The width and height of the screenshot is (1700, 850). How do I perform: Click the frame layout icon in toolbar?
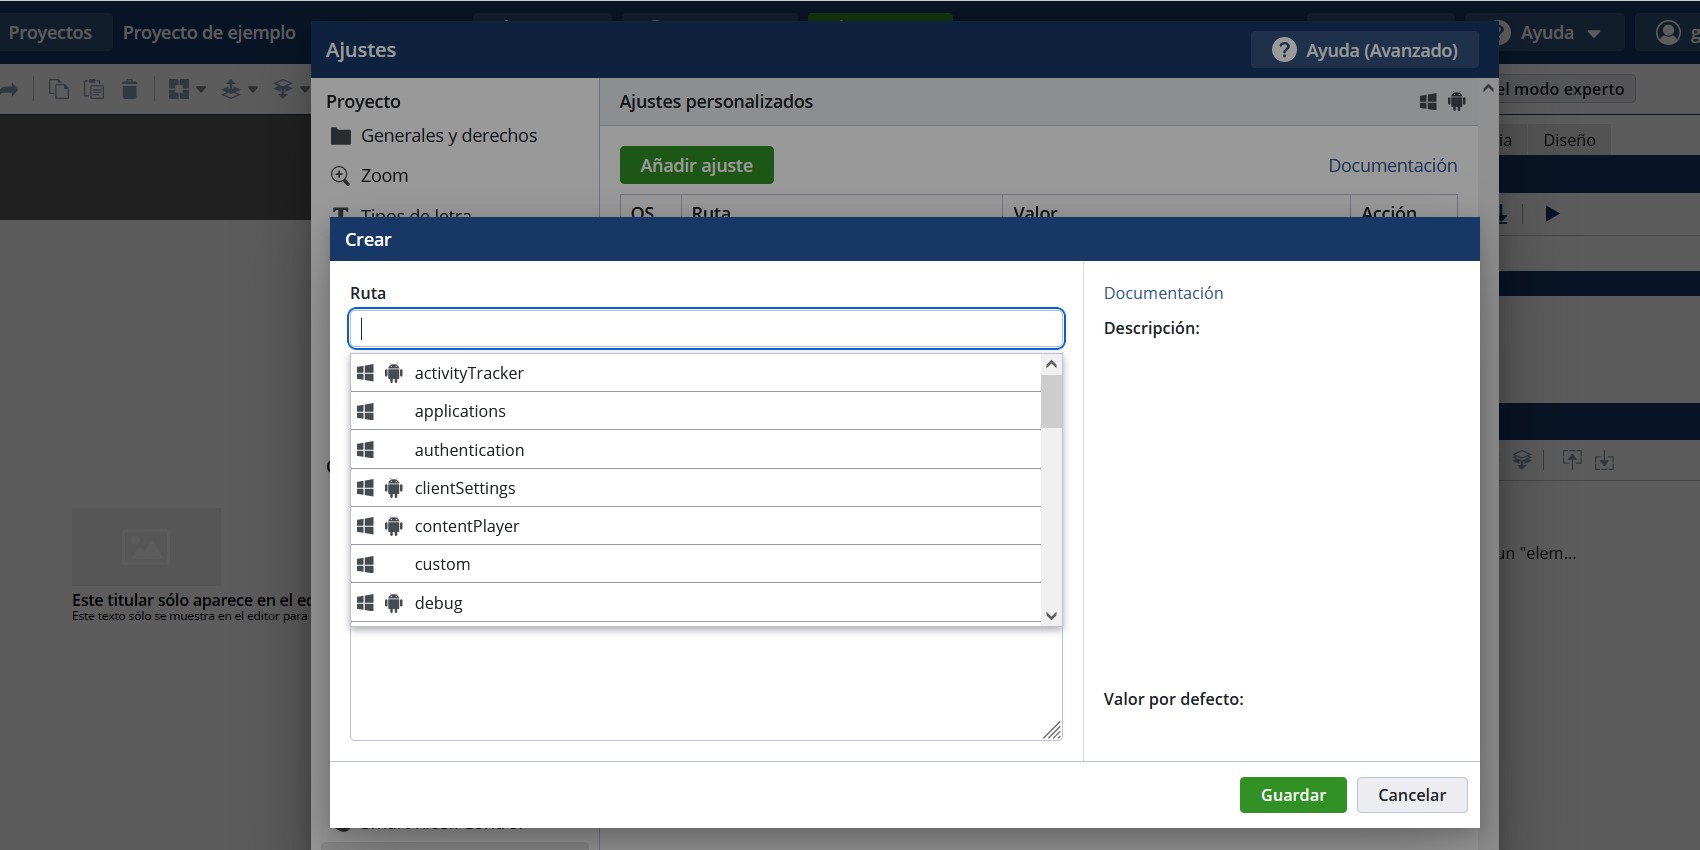pyautogui.click(x=179, y=89)
